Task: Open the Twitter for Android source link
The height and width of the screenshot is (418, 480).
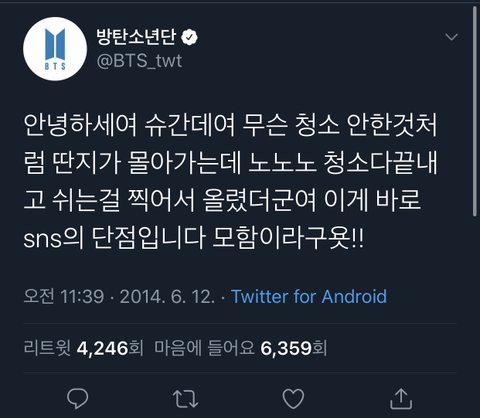Action: point(309,296)
